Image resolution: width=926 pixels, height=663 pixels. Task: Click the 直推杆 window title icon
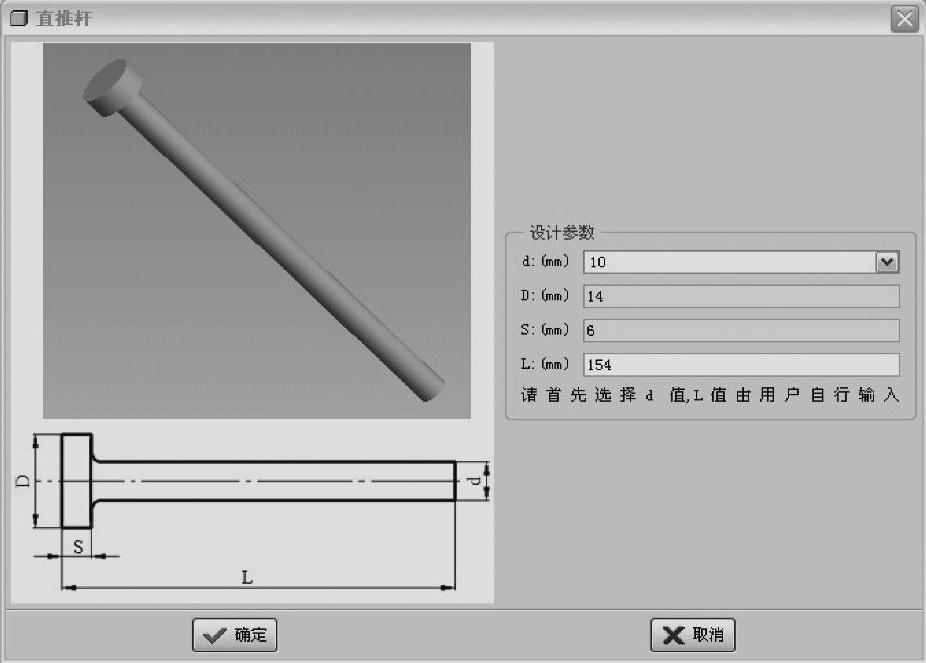point(18,18)
